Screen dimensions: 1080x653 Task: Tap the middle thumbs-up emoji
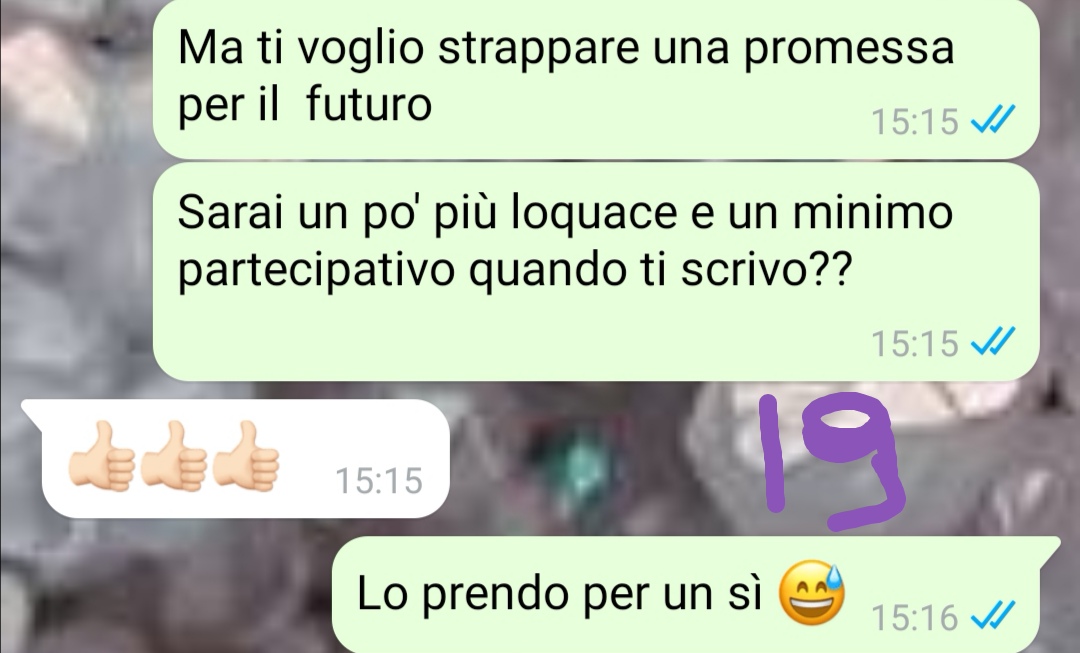[x=173, y=457]
